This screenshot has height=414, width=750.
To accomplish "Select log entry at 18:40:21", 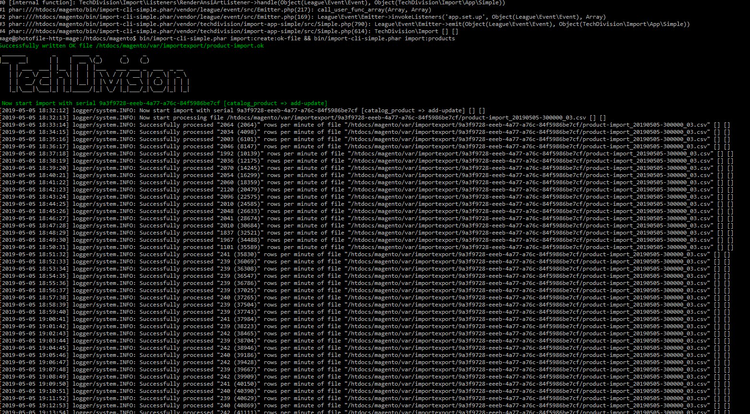I will click(366, 175).
